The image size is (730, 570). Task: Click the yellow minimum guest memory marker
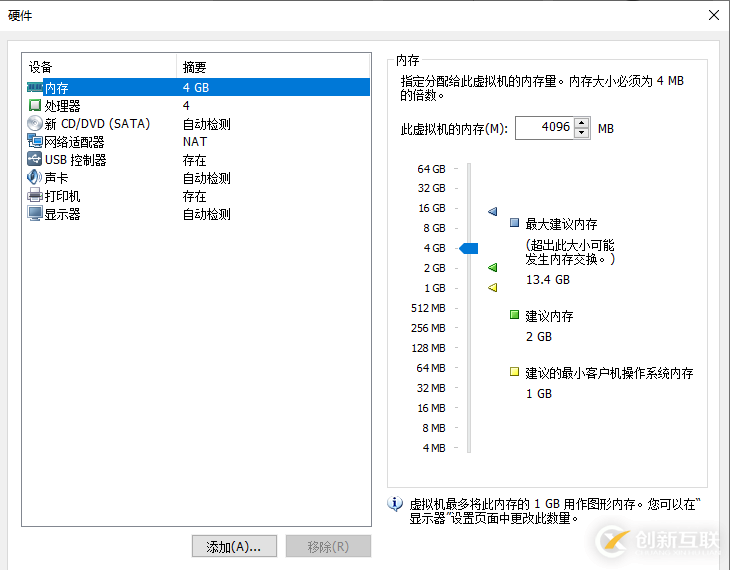pyautogui.click(x=493, y=287)
